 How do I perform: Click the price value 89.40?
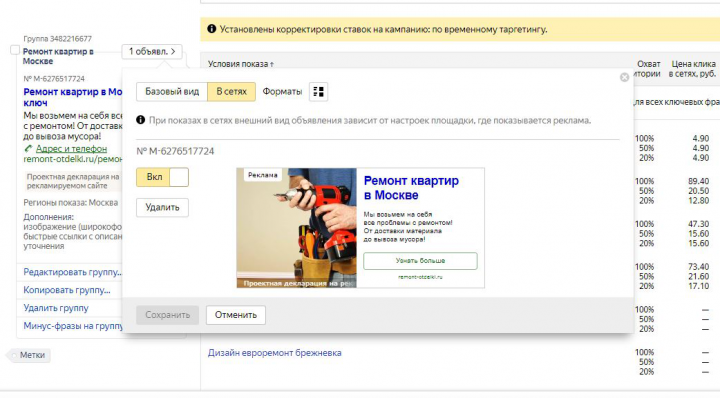698,181
